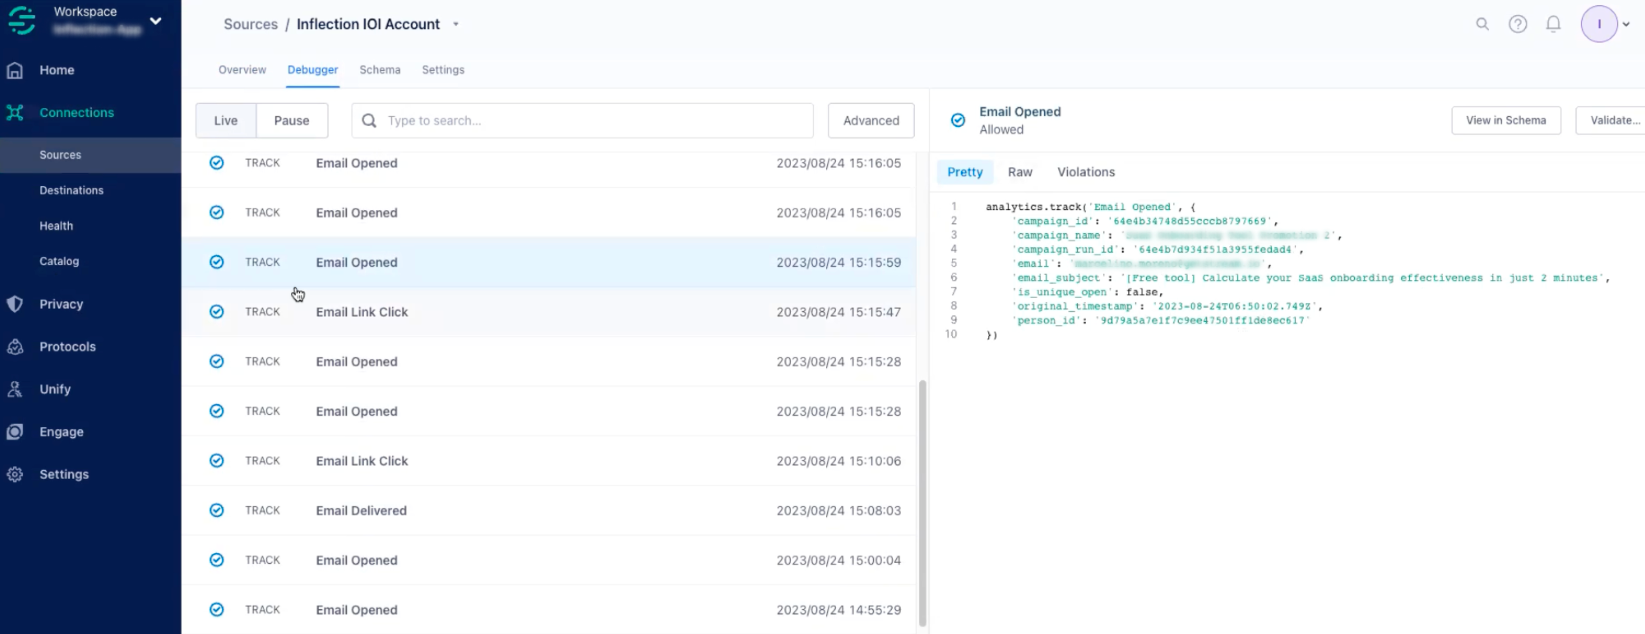The image size is (1645, 634).
Task: Switch to the Schema tab
Action: pyautogui.click(x=380, y=70)
